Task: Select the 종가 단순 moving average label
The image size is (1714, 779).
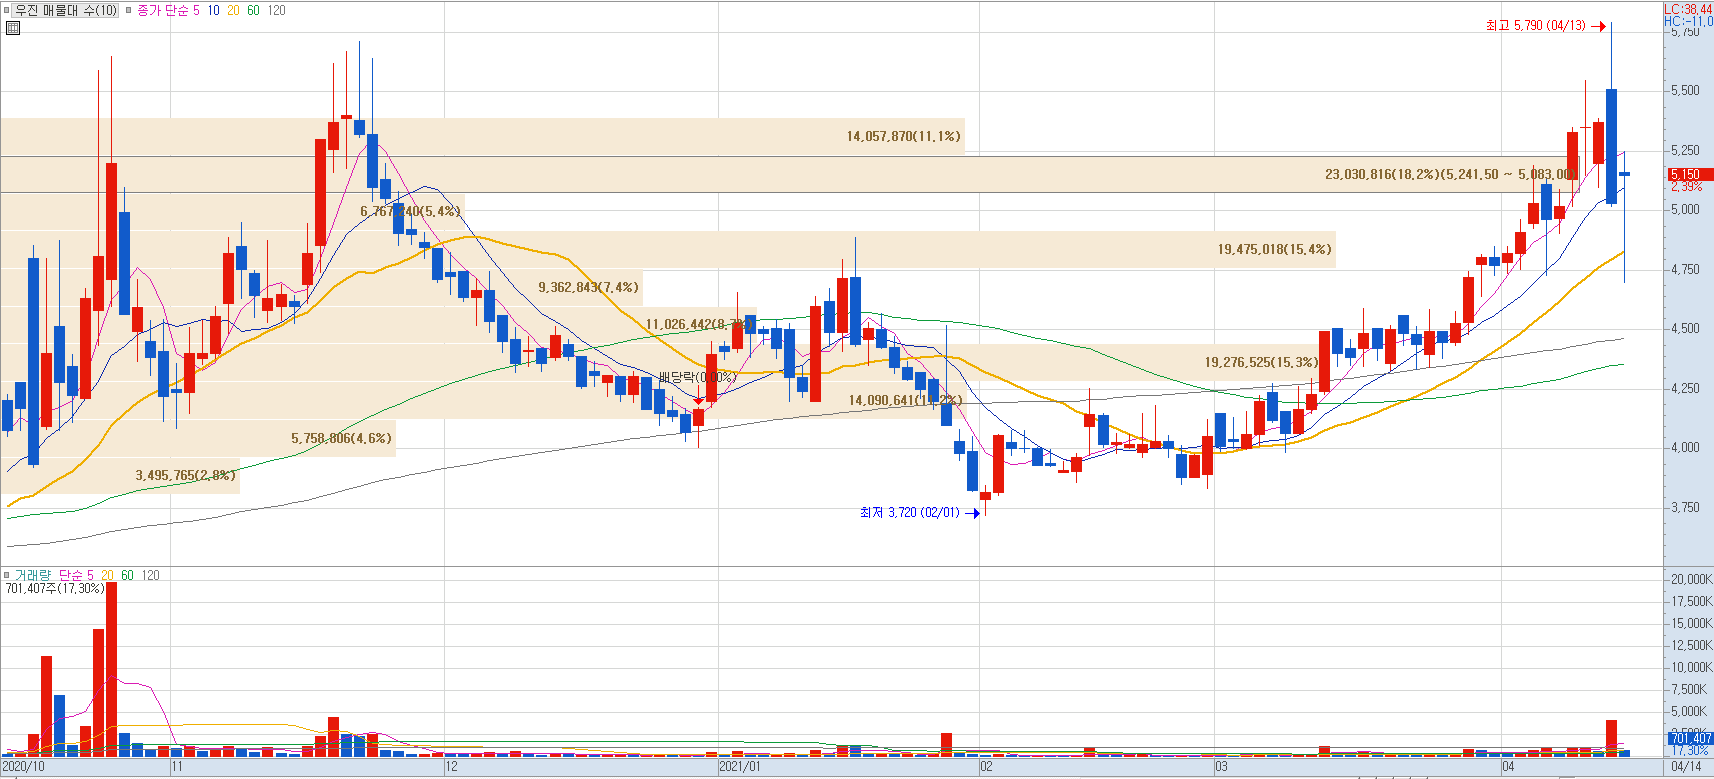Action: pos(162,10)
